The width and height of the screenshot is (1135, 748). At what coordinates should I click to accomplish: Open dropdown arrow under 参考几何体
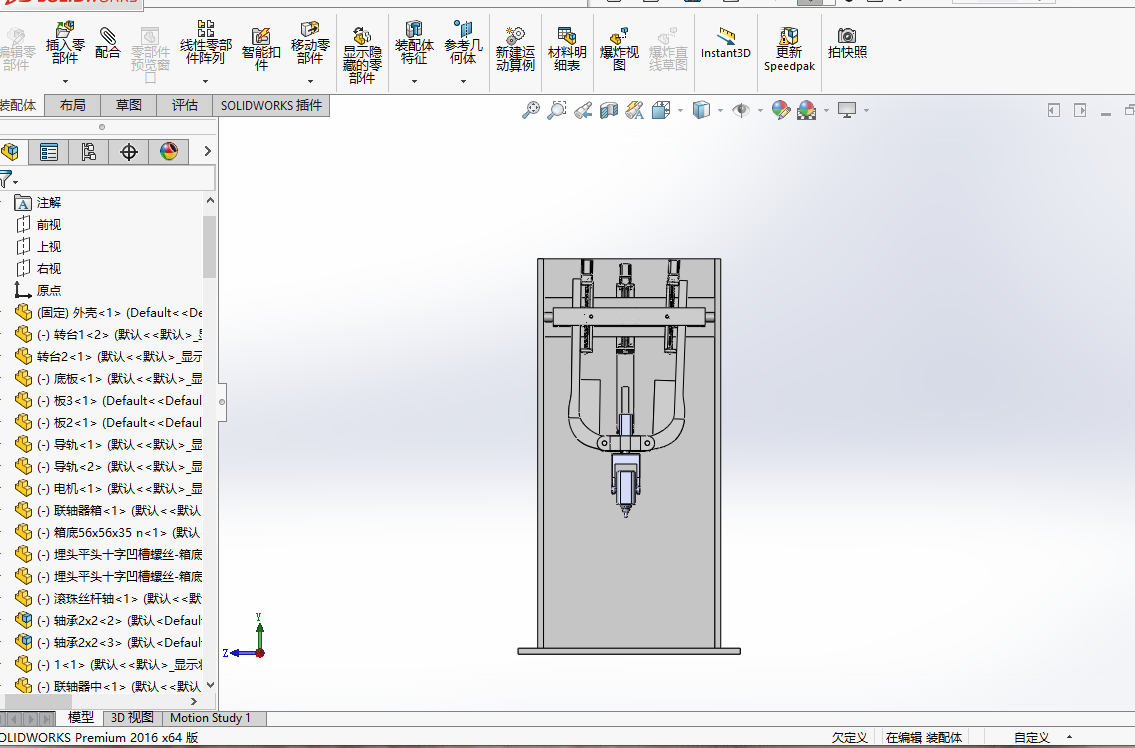point(463,81)
